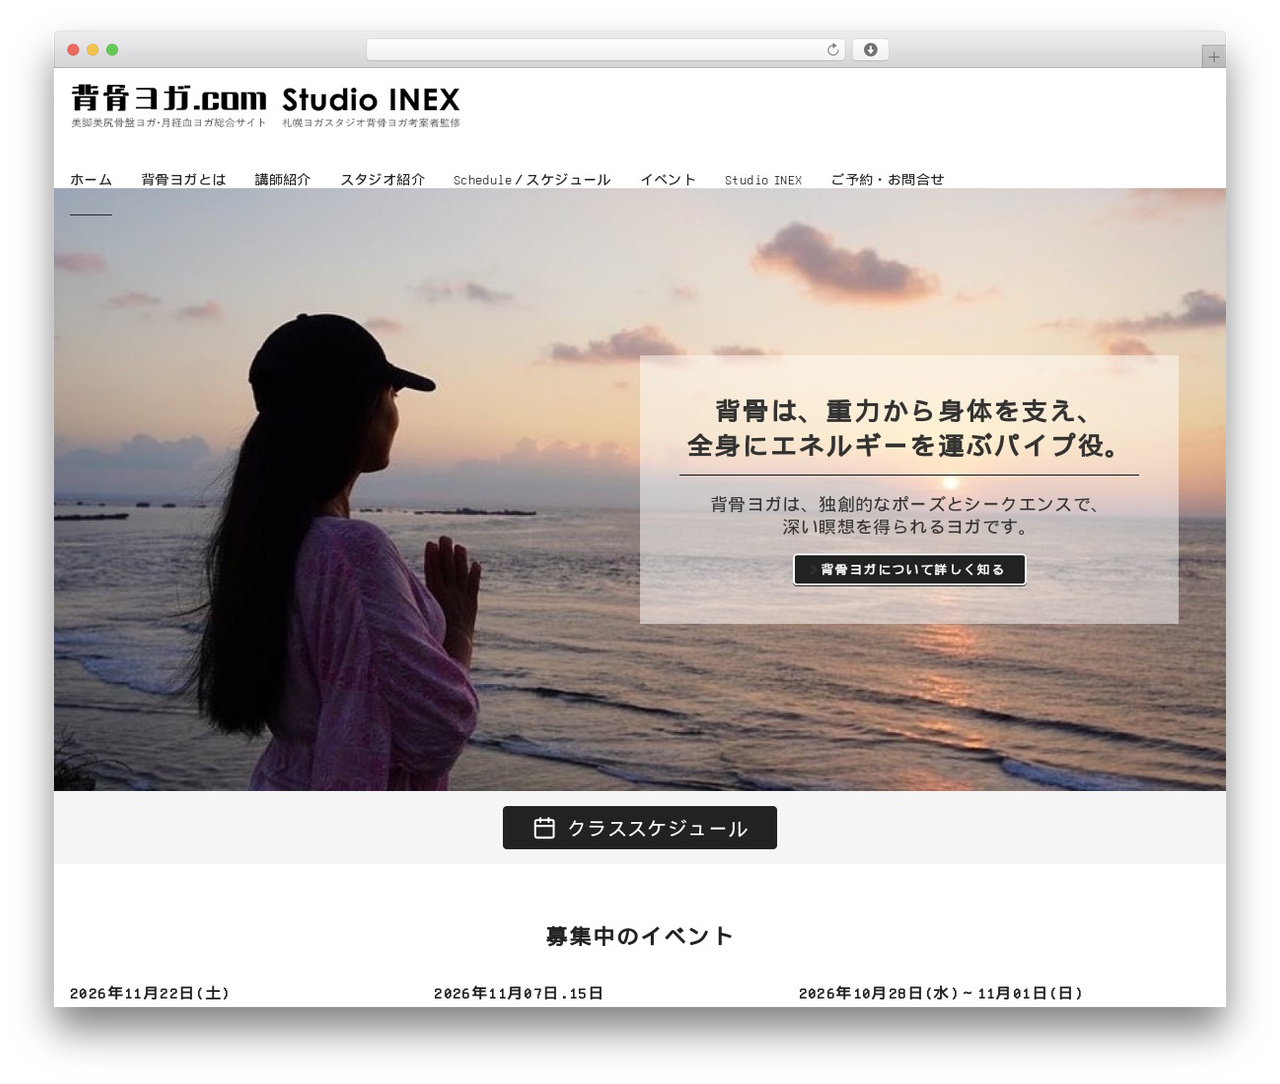The height and width of the screenshot is (1084, 1280).
Task: Select Studio INEX in the navigation bar
Action: [x=763, y=180]
